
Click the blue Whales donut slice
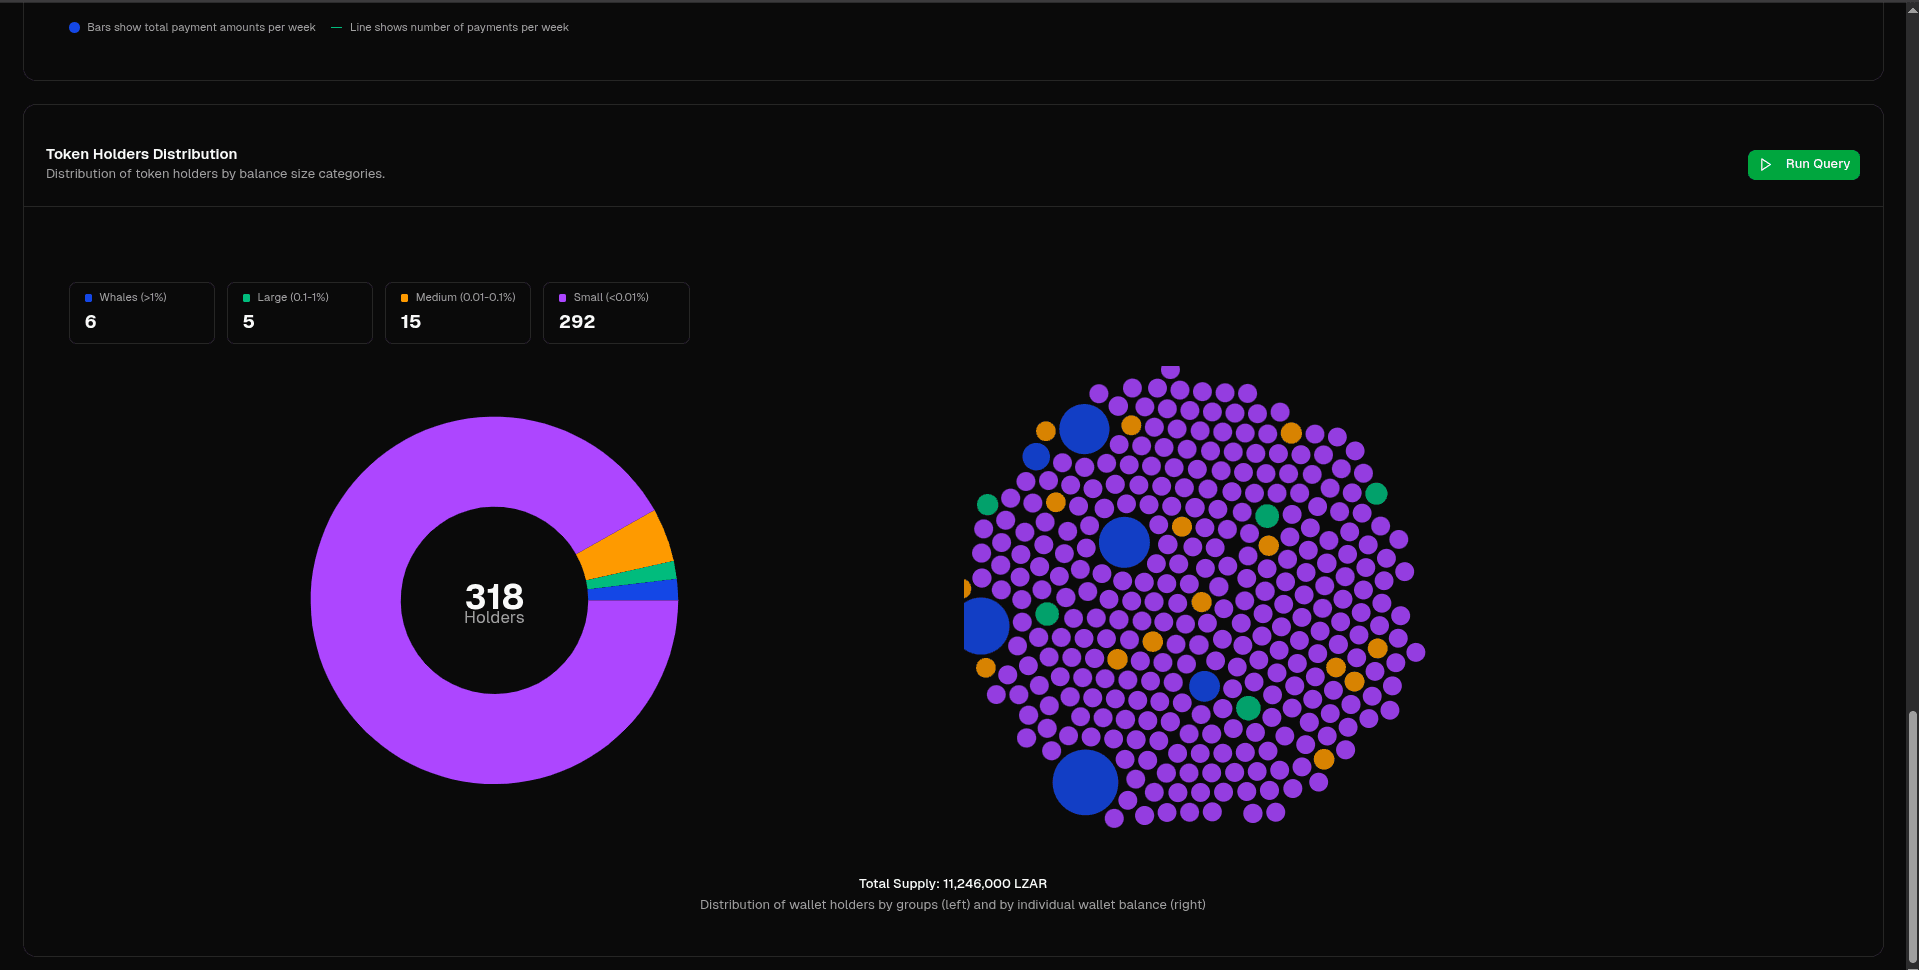tap(633, 591)
